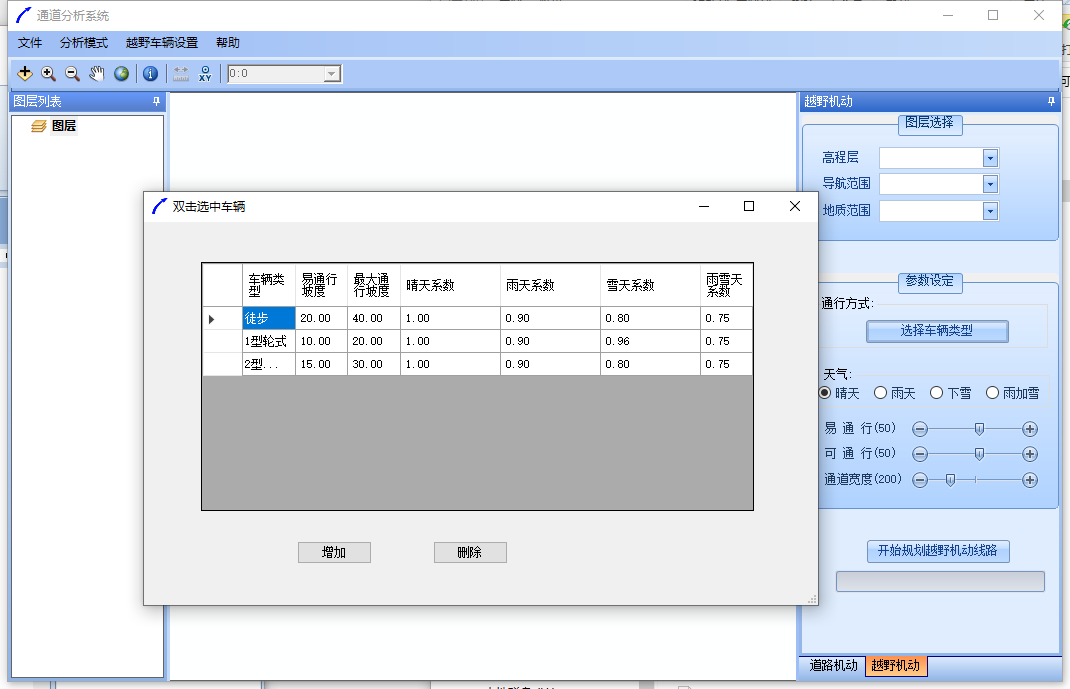Select the identify info tool
Viewport: 1070px width, 689px height.
(x=150, y=73)
